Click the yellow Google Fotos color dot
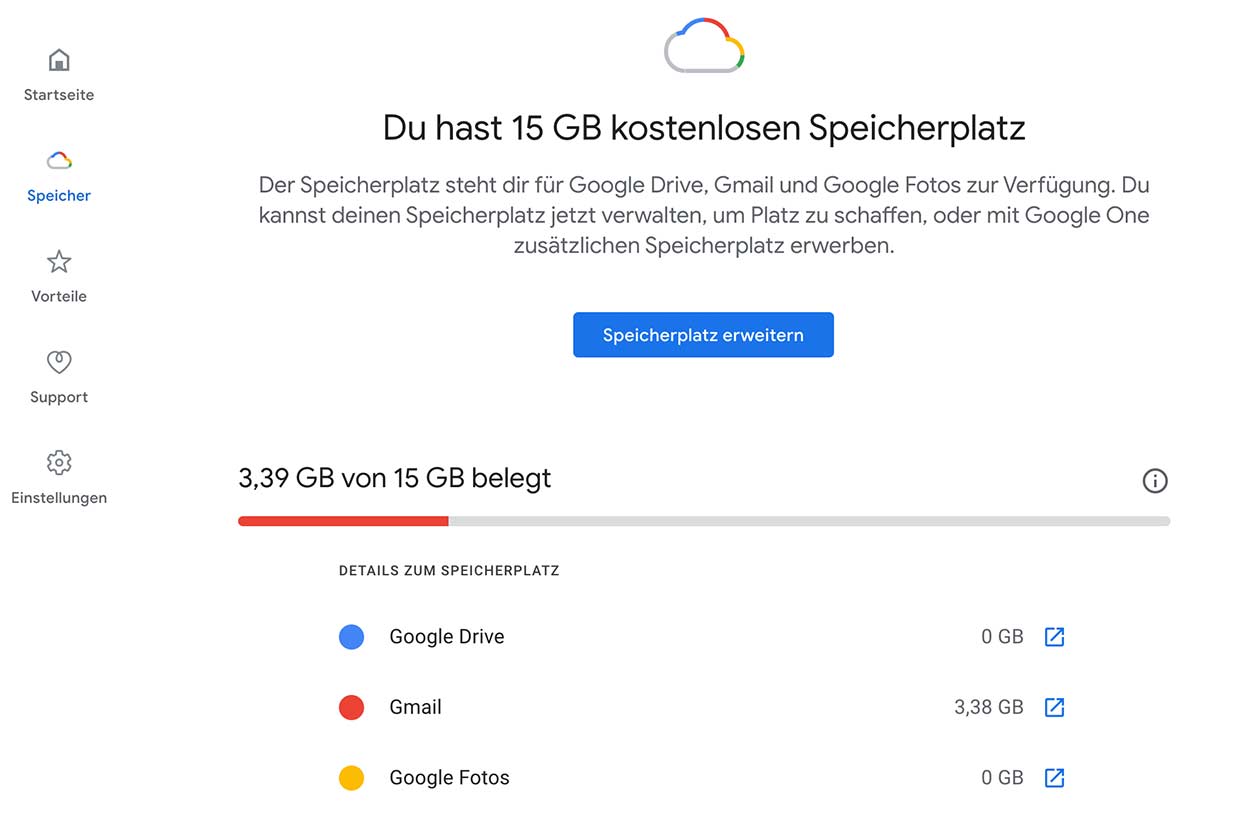The width and height of the screenshot is (1240, 829). pyautogui.click(x=351, y=778)
